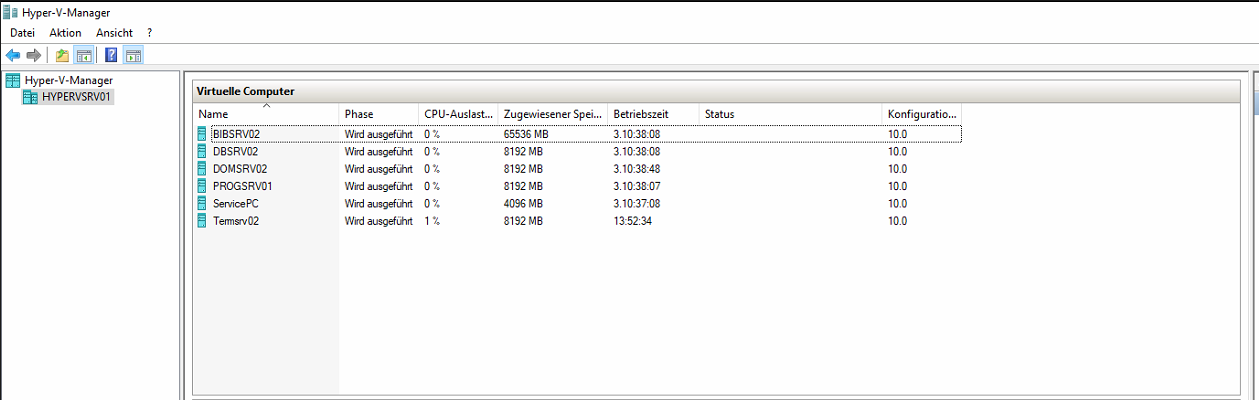Select the PROGSRV01 name cell
Image resolution: width=1259 pixels, height=400 pixels.
click(243, 186)
